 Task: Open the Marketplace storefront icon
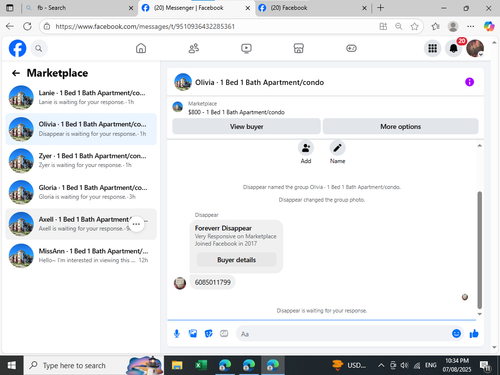299,48
